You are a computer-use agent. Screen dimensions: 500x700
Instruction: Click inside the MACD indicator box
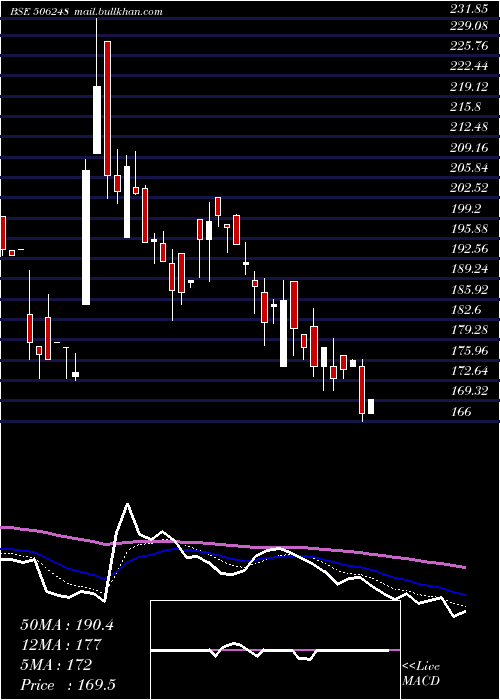point(275,650)
